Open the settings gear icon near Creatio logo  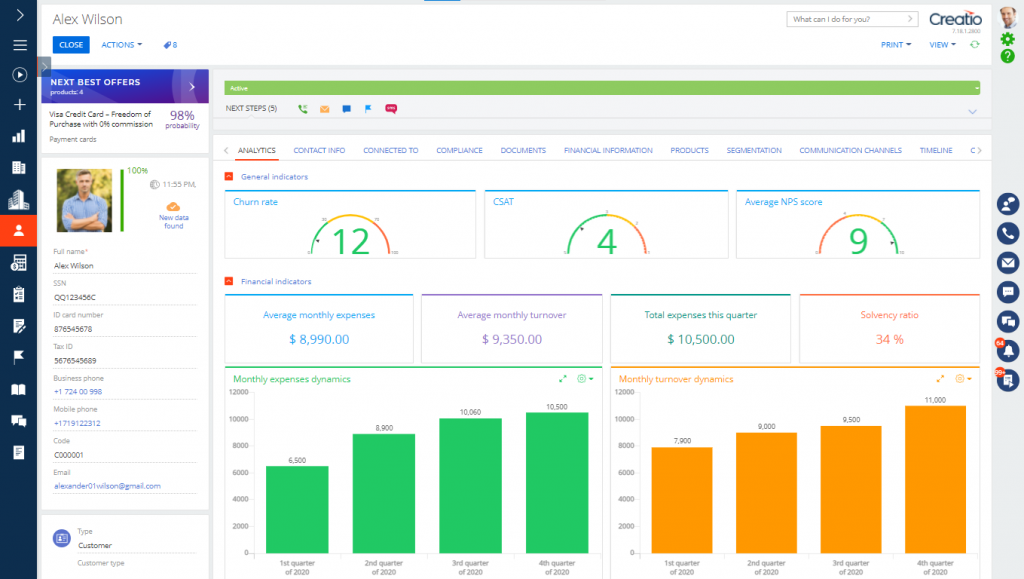point(1008,37)
